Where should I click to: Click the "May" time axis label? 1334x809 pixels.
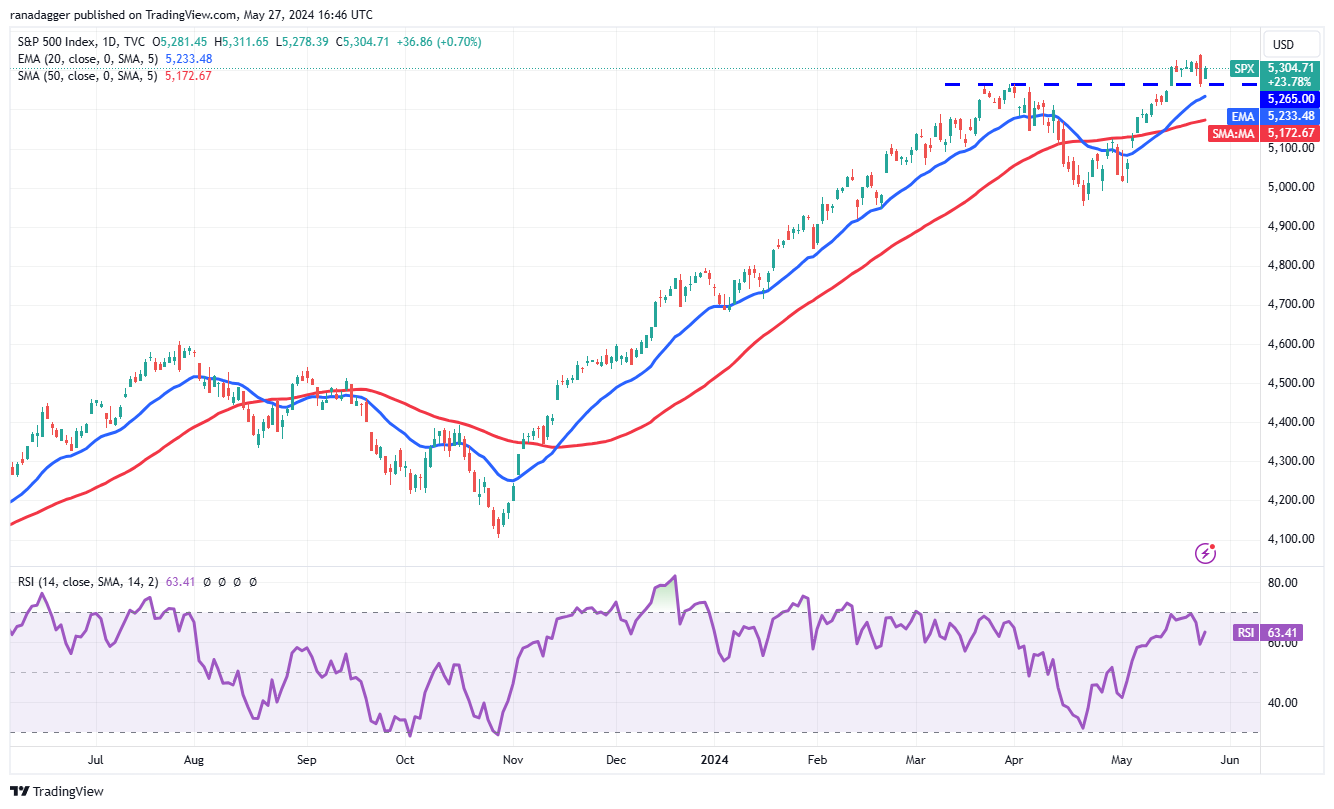click(x=1121, y=760)
